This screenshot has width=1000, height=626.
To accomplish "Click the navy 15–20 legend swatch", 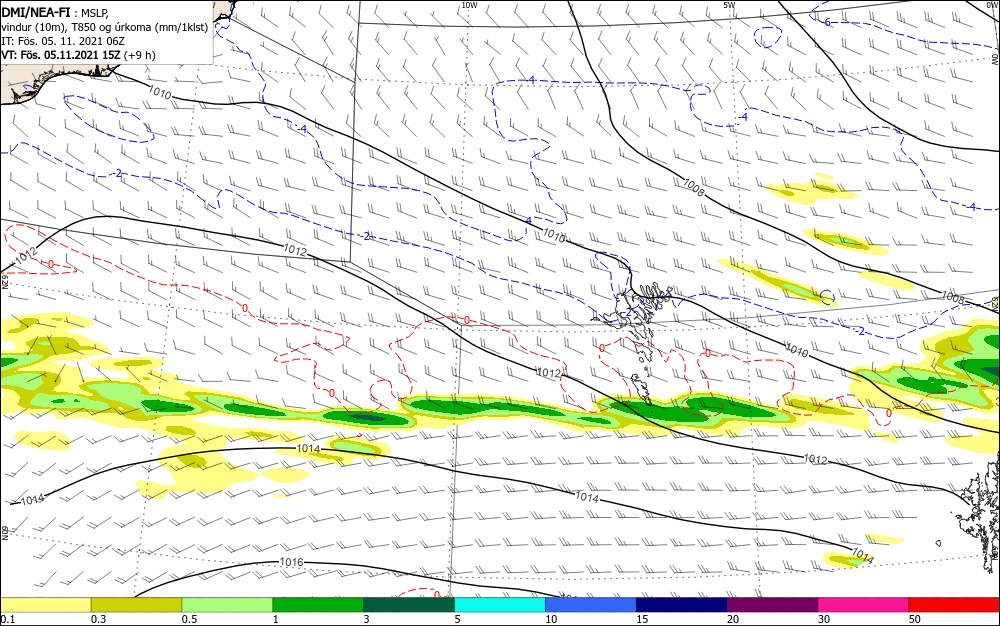I will coord(682,605).
